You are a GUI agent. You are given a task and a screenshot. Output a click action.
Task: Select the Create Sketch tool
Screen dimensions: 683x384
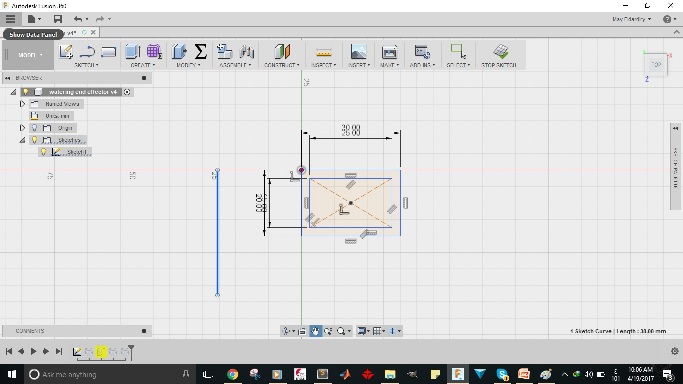tap(66, 52)
